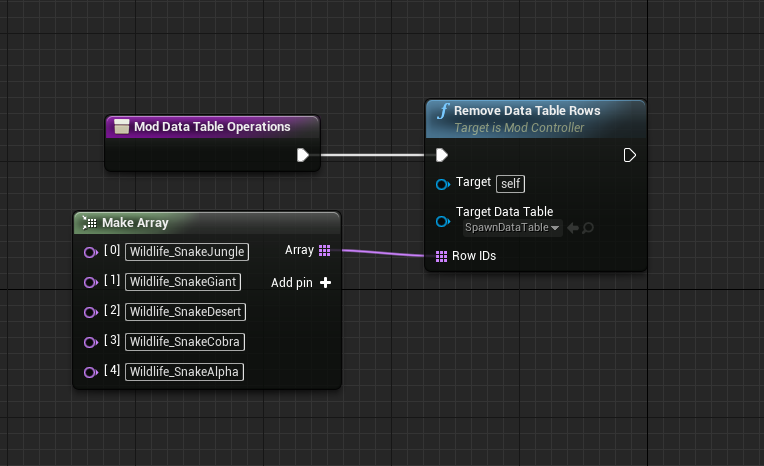Click the [0] input pin circle

coord(90,252)
